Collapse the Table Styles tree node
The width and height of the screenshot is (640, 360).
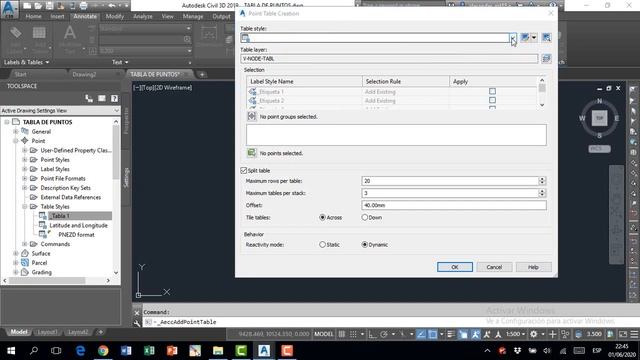pos(25,207)
